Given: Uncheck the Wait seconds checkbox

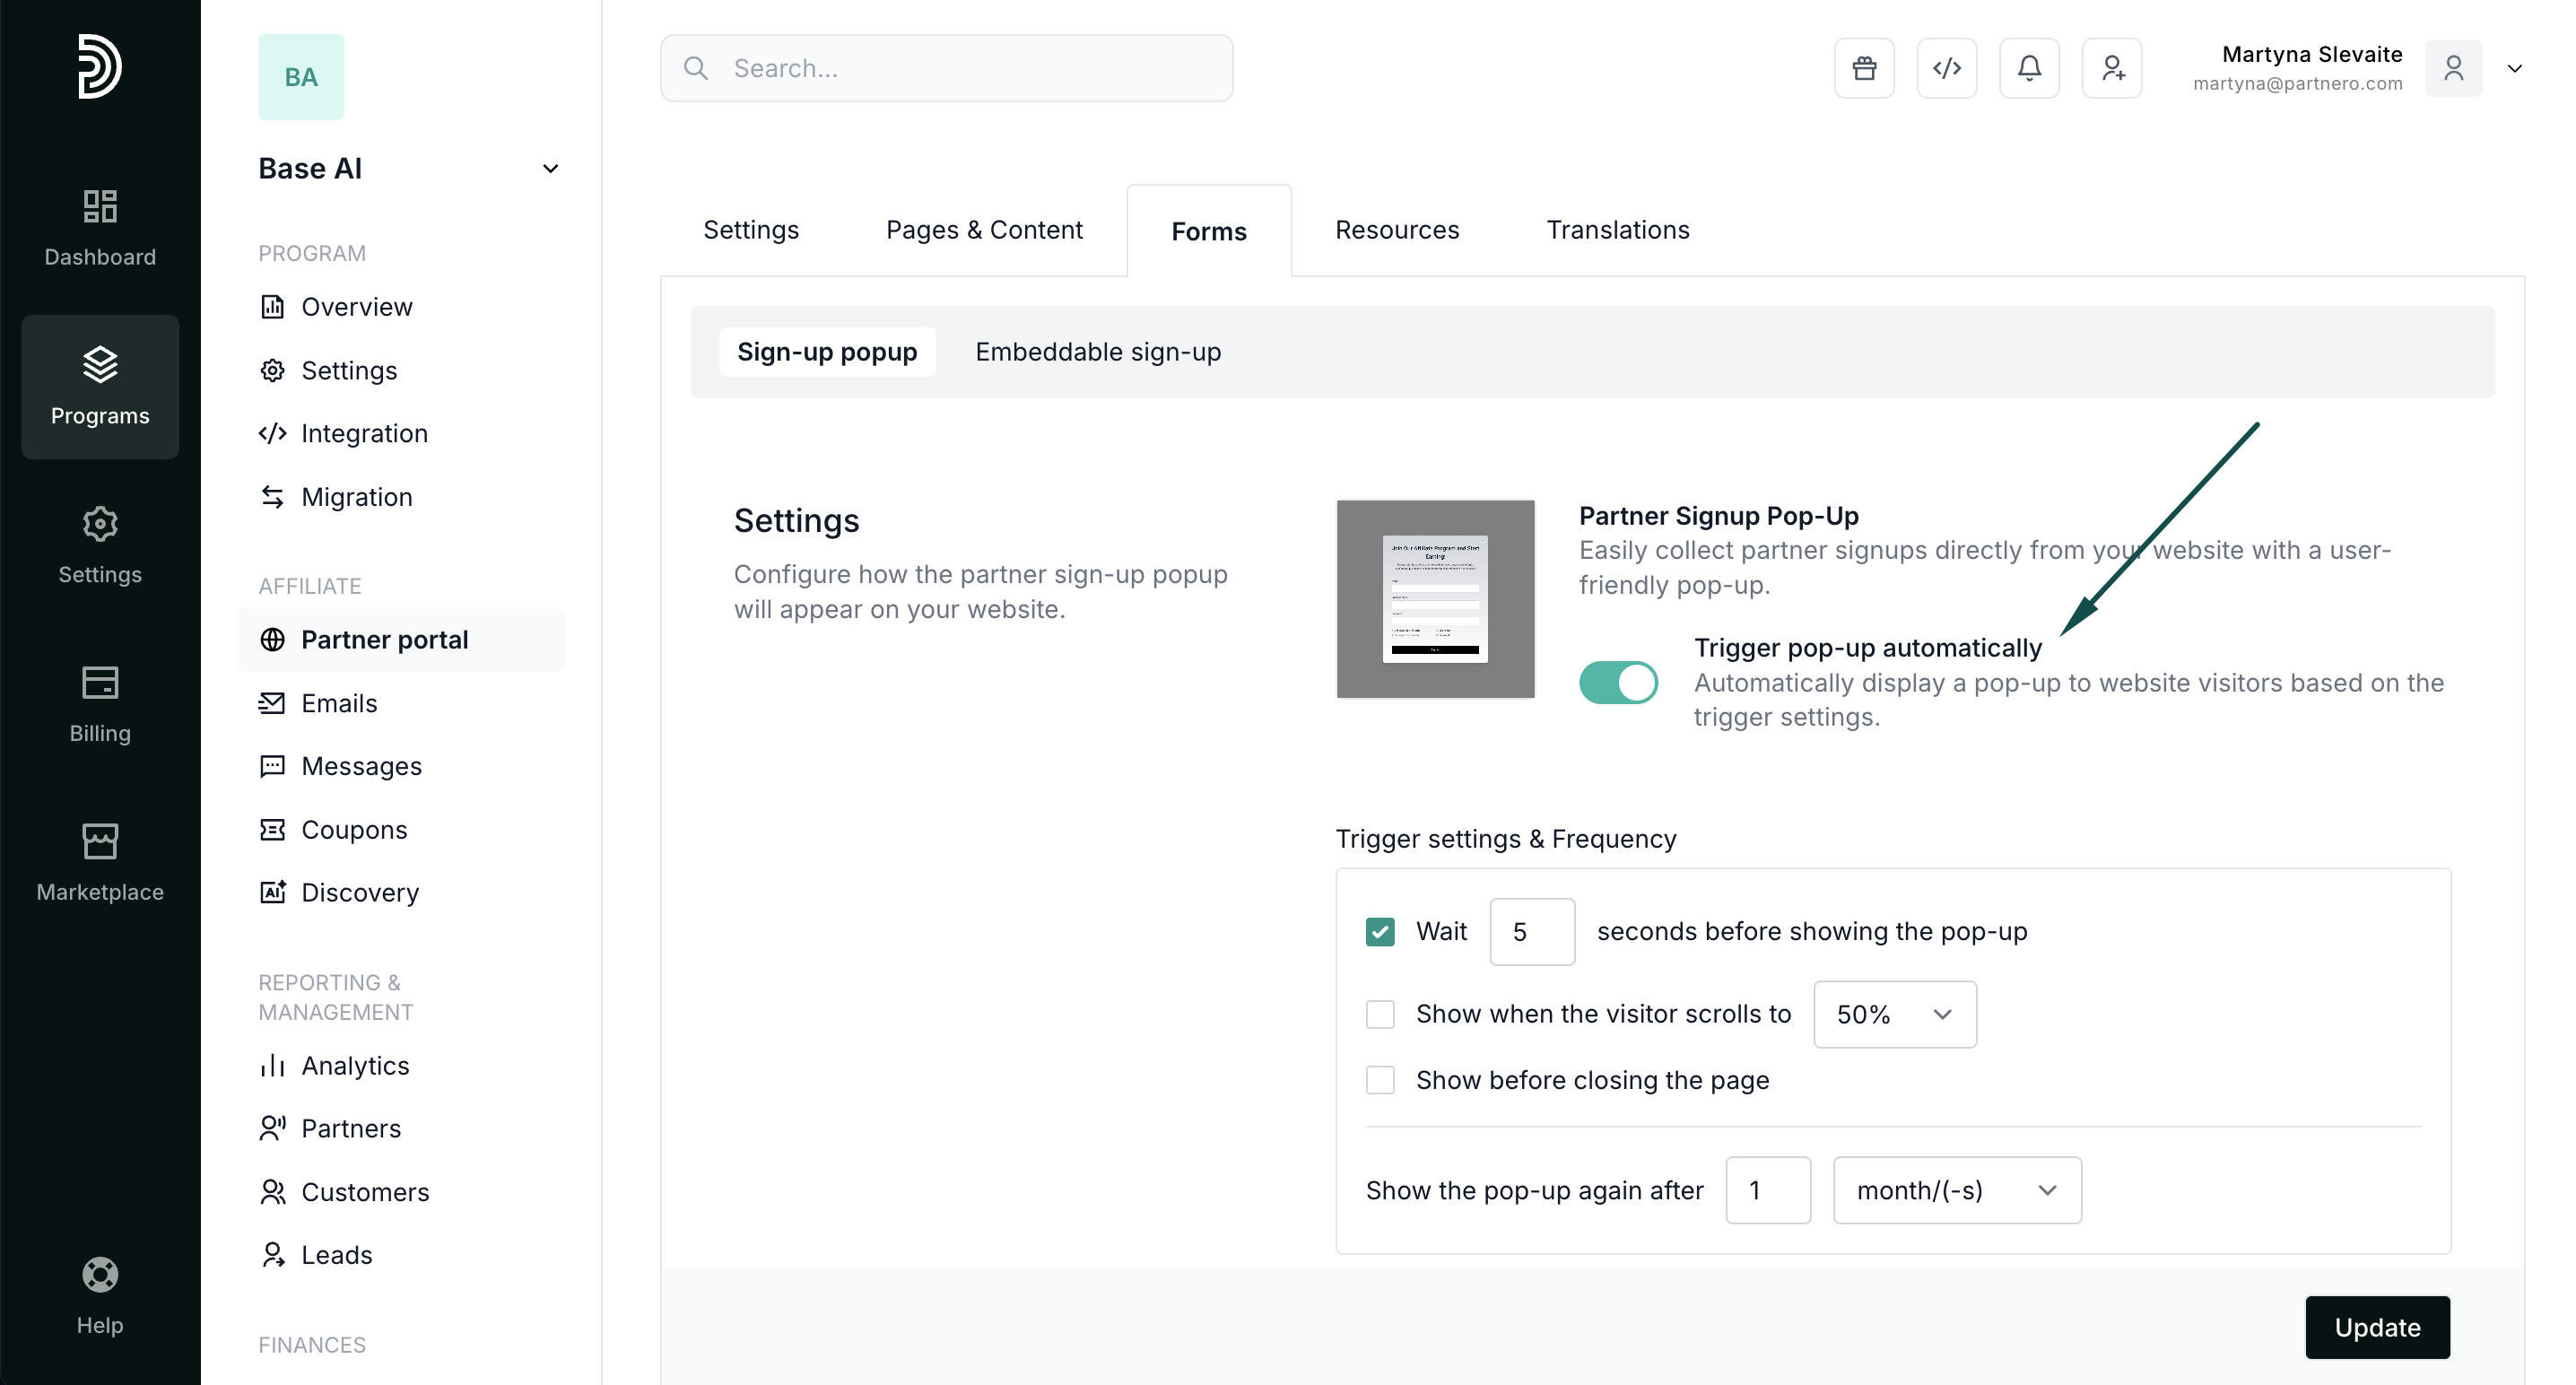Looking at the screenshot, I should (1380, 932).
